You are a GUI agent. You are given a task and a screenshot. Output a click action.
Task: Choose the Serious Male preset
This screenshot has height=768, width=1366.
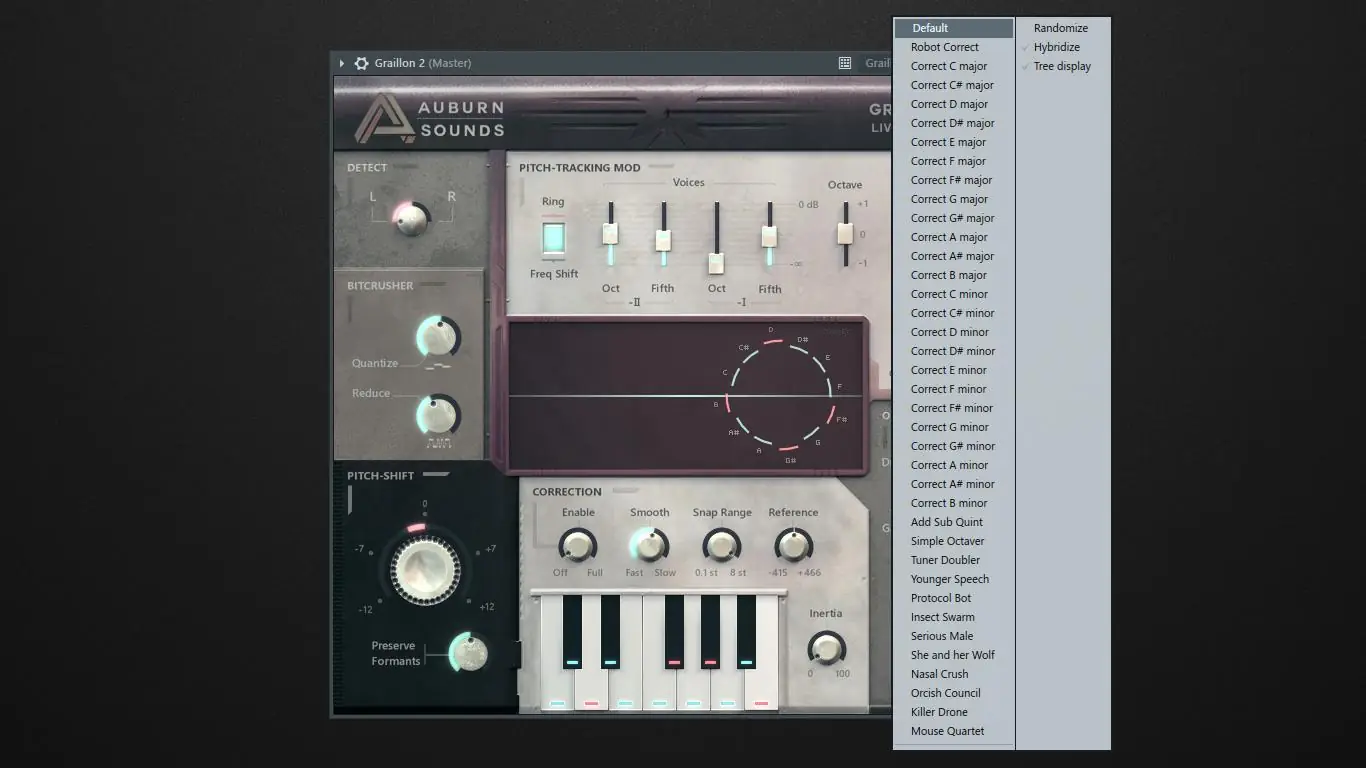pos(954,636)
